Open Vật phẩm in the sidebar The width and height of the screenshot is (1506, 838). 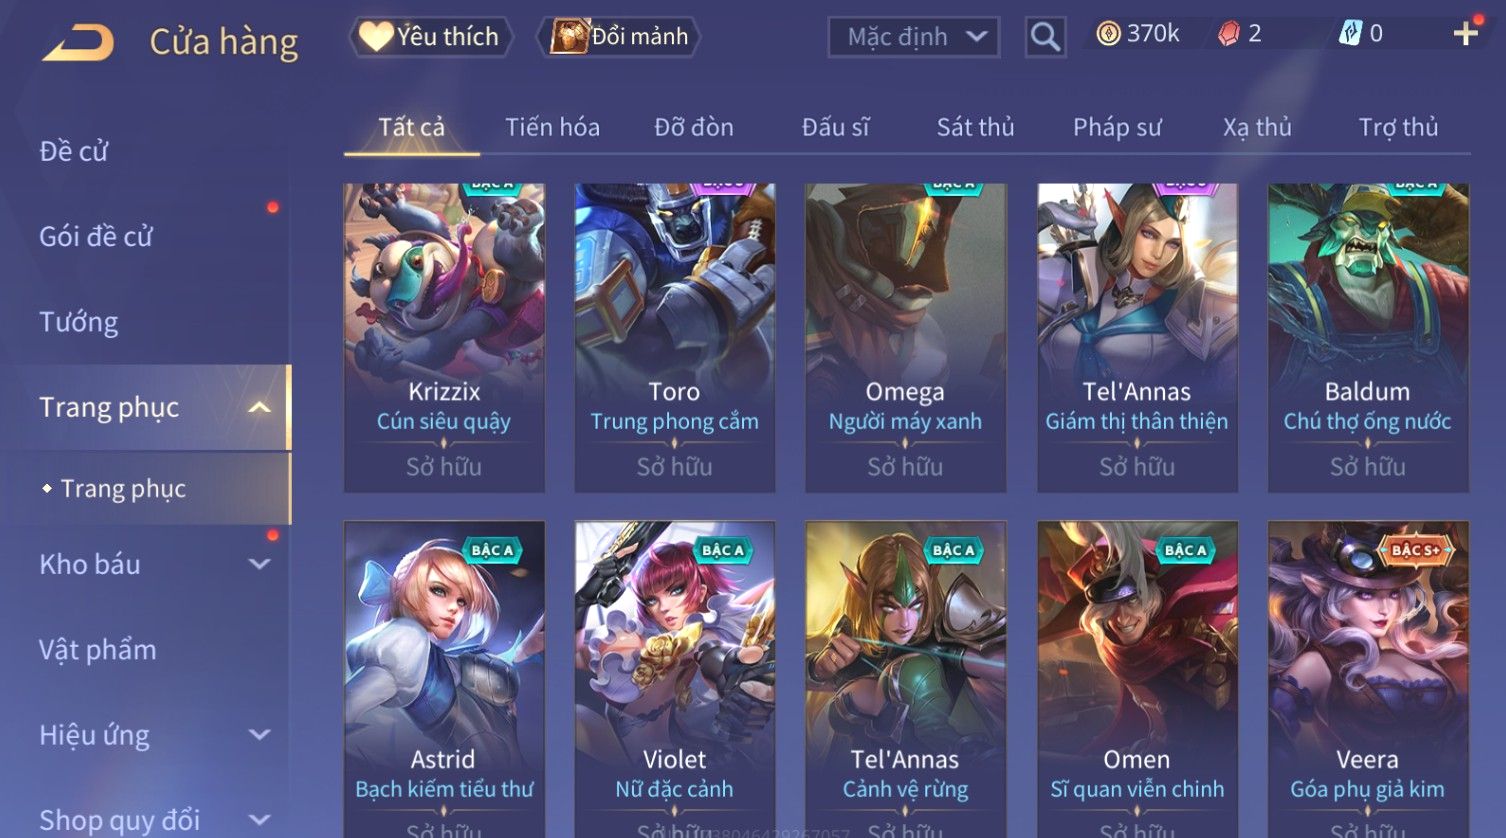(98, 650)
